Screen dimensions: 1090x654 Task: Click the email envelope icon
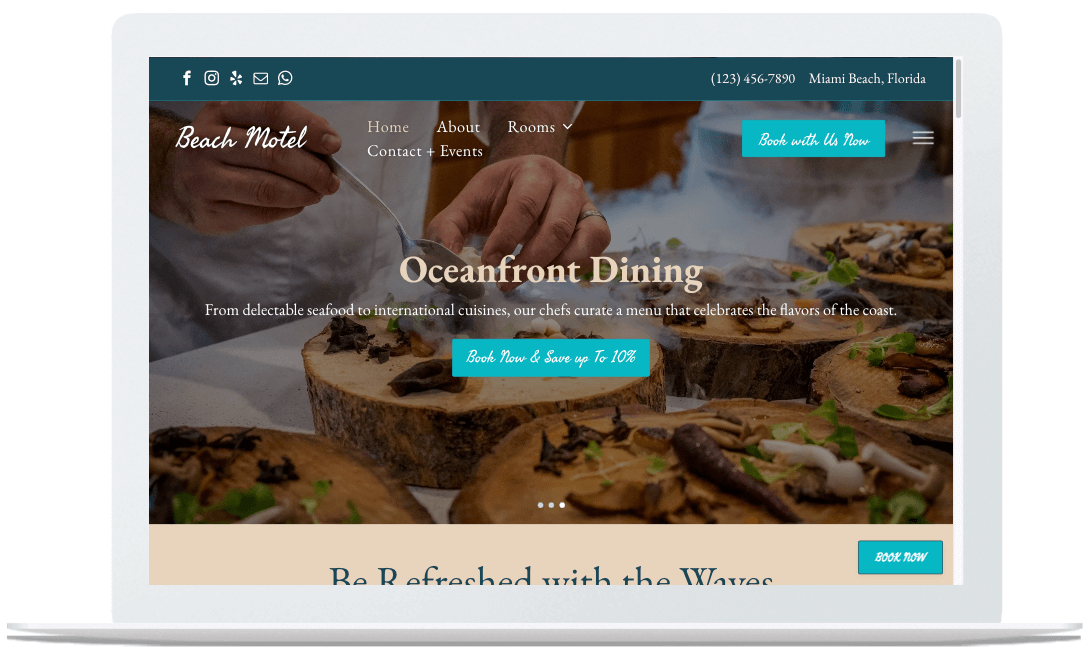(x=261, y=79)
